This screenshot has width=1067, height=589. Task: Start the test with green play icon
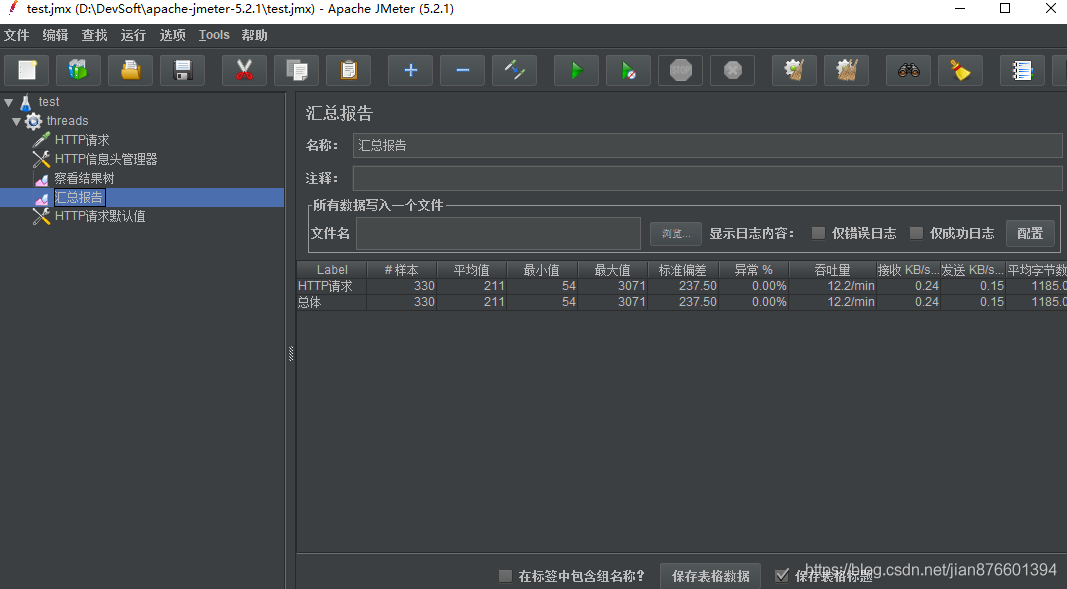[x=575, y=70]
